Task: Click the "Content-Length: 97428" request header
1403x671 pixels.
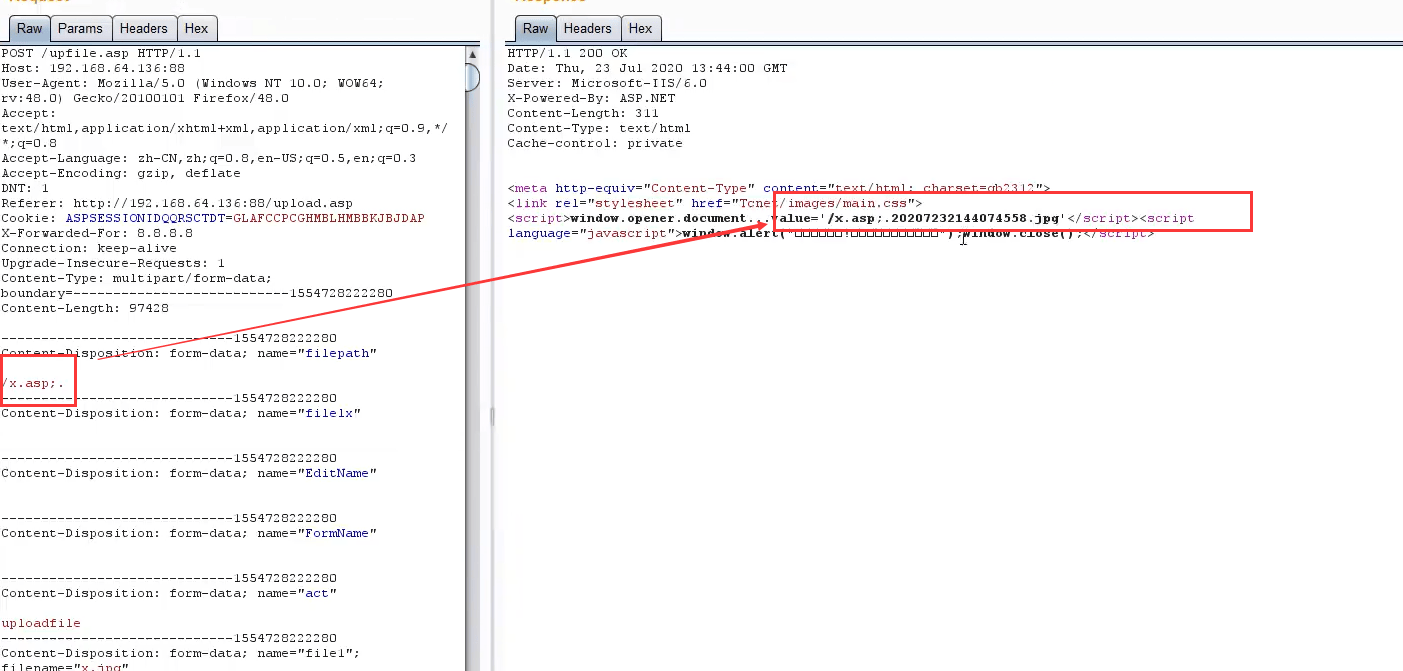Action: 85,308
